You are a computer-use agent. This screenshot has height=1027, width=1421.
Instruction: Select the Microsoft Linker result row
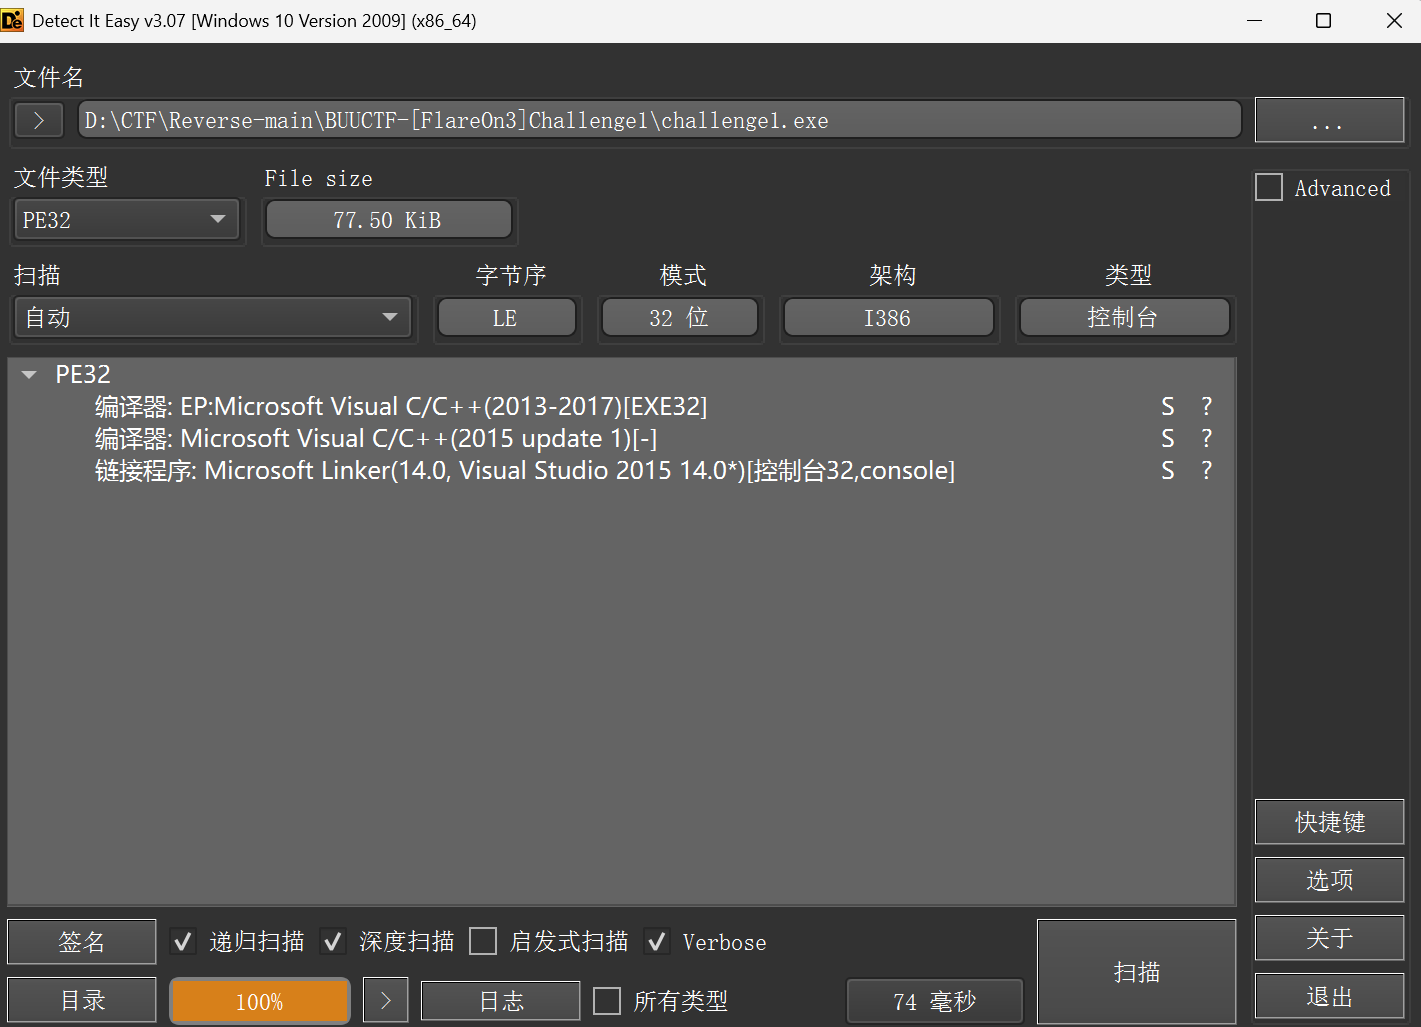point(524,471)
